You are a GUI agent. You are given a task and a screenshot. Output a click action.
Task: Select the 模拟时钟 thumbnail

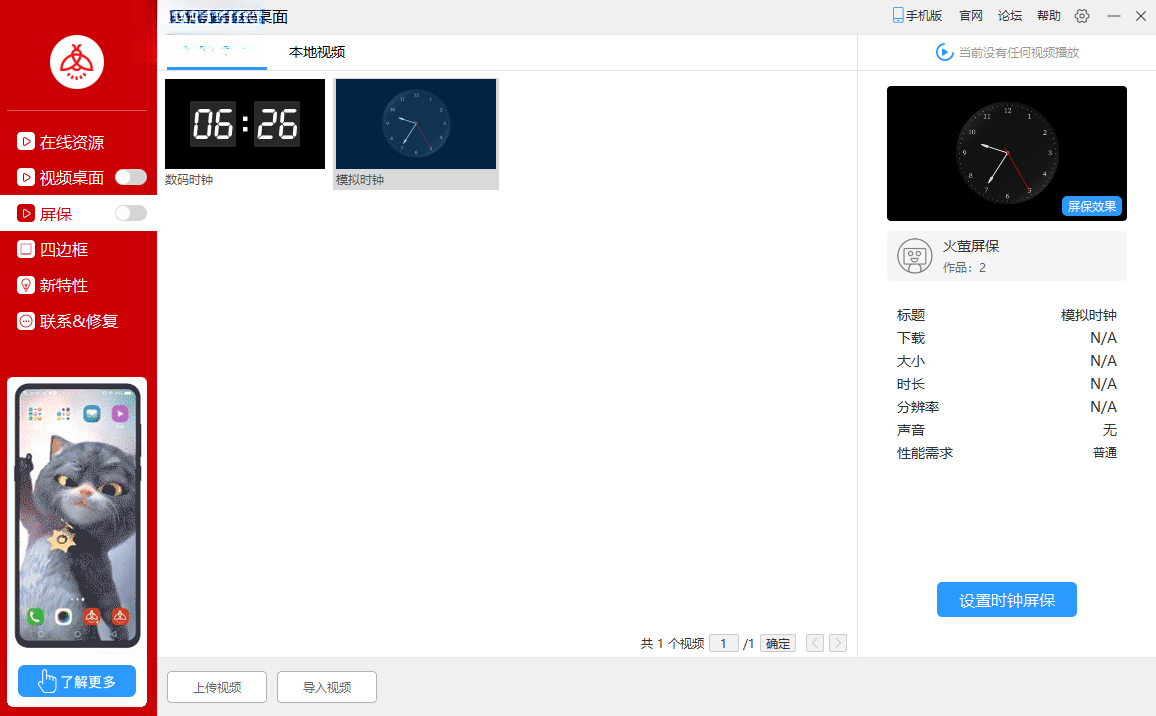tap(416, 124)
